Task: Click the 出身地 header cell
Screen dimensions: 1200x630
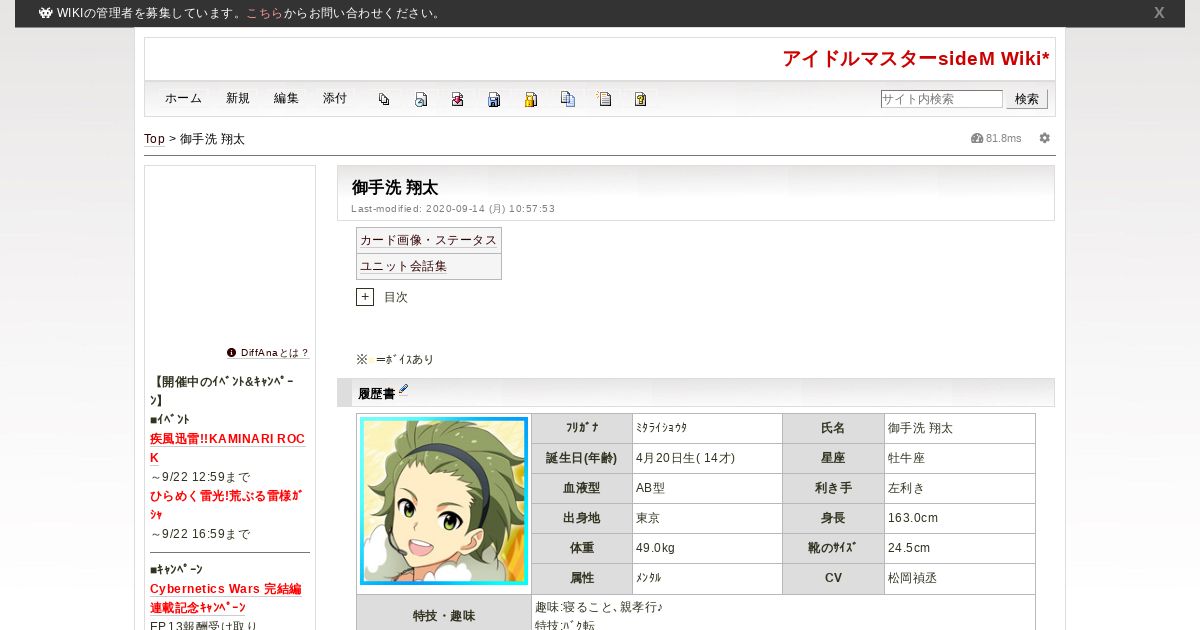Action: [581, 518]
